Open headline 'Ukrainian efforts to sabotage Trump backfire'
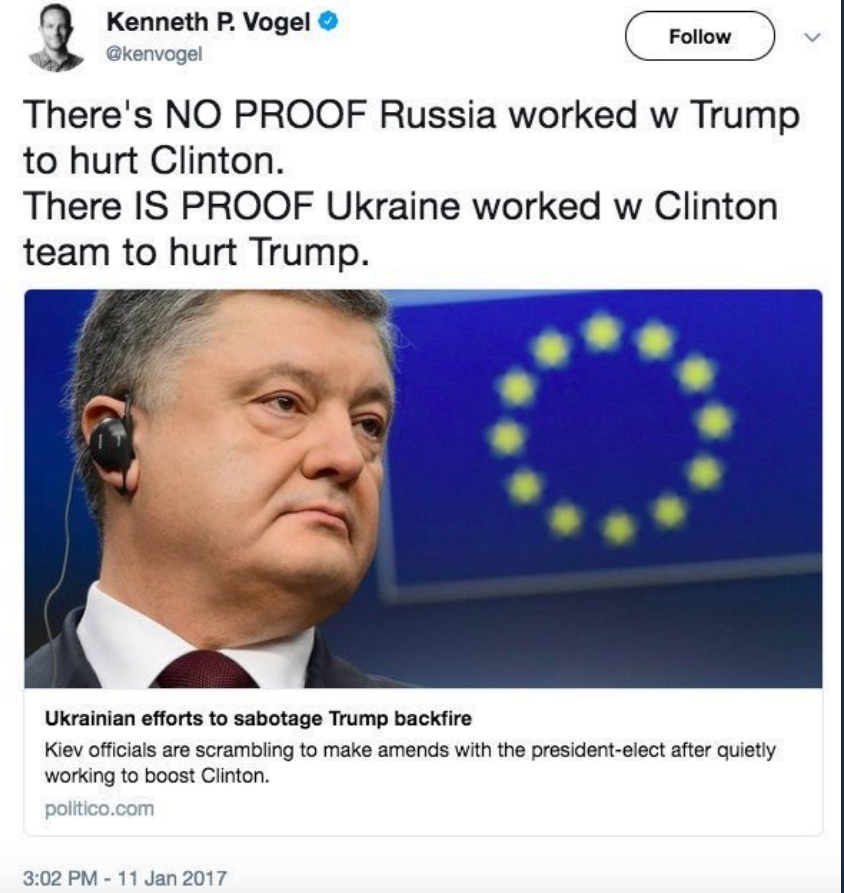844x893 pixels. (258, 719)
